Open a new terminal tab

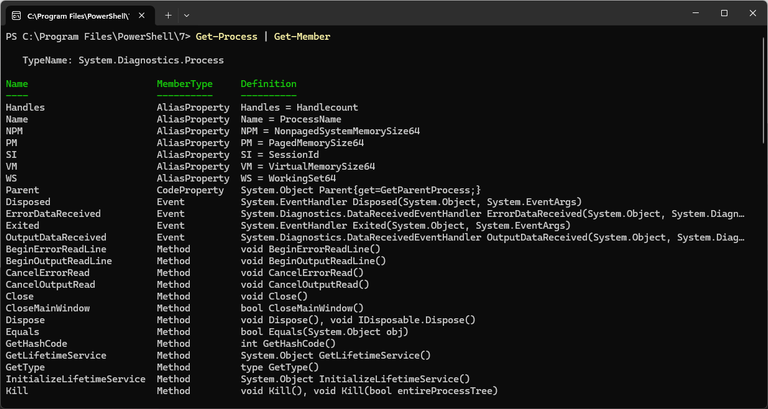pos(168,16)
